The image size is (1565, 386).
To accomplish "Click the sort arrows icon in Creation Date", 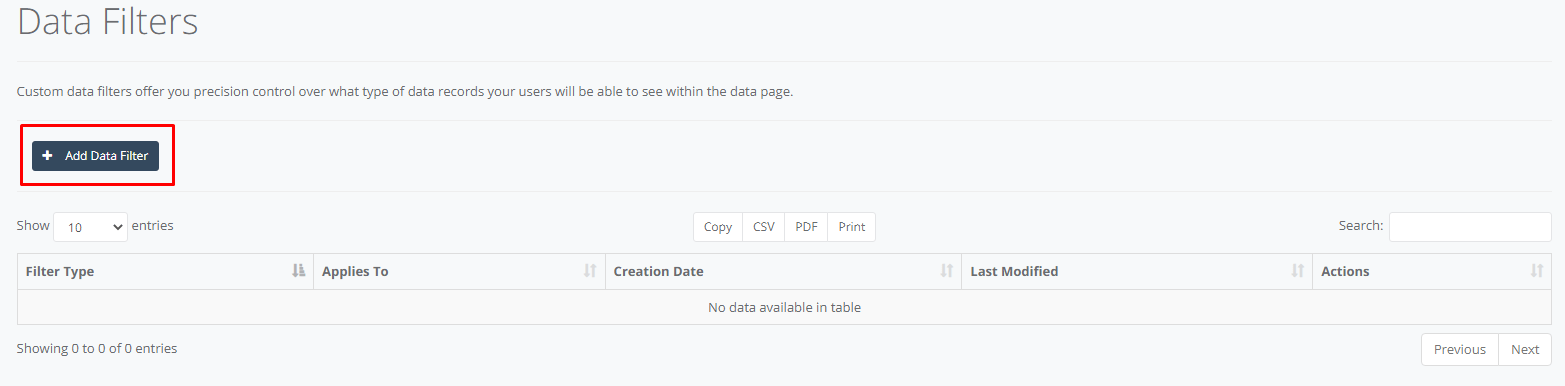I will [946, 271].
